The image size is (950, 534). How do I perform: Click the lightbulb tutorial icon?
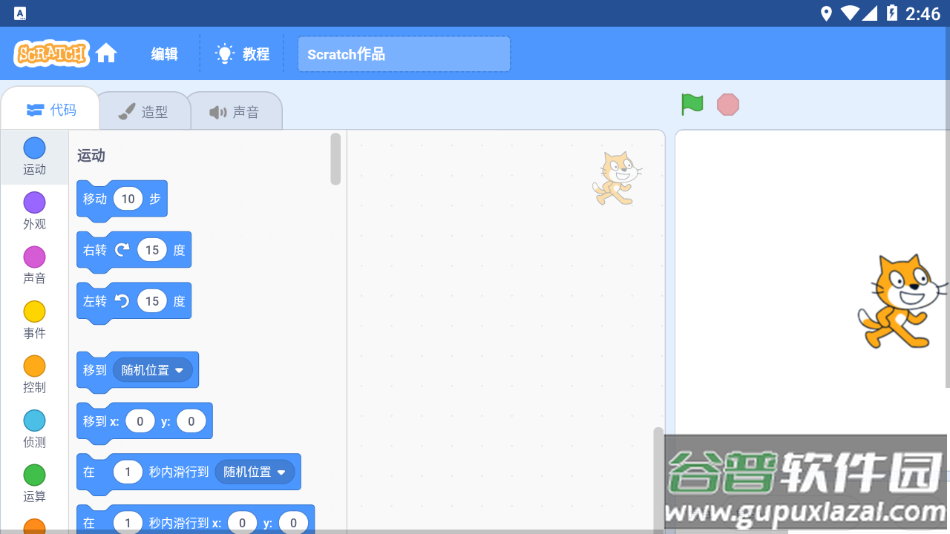pyautogui.click(x=224, y=54)
